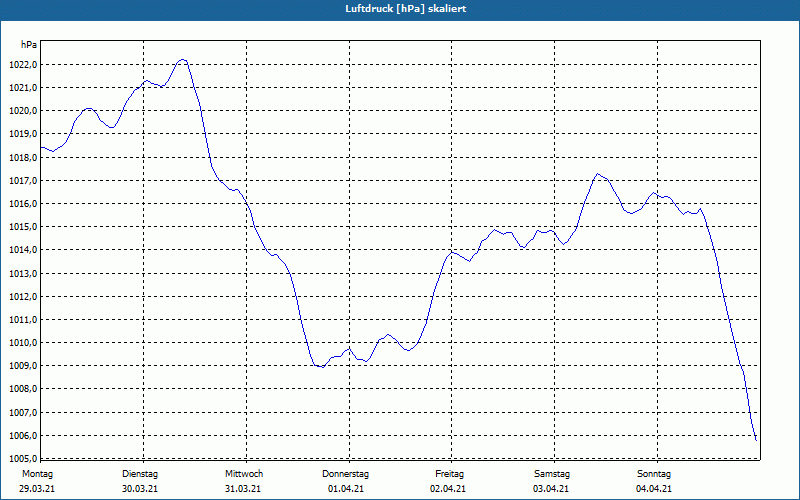Click the 1016,0 y-axis label
The image size is (800, 500).
click(x=23, y=204)
